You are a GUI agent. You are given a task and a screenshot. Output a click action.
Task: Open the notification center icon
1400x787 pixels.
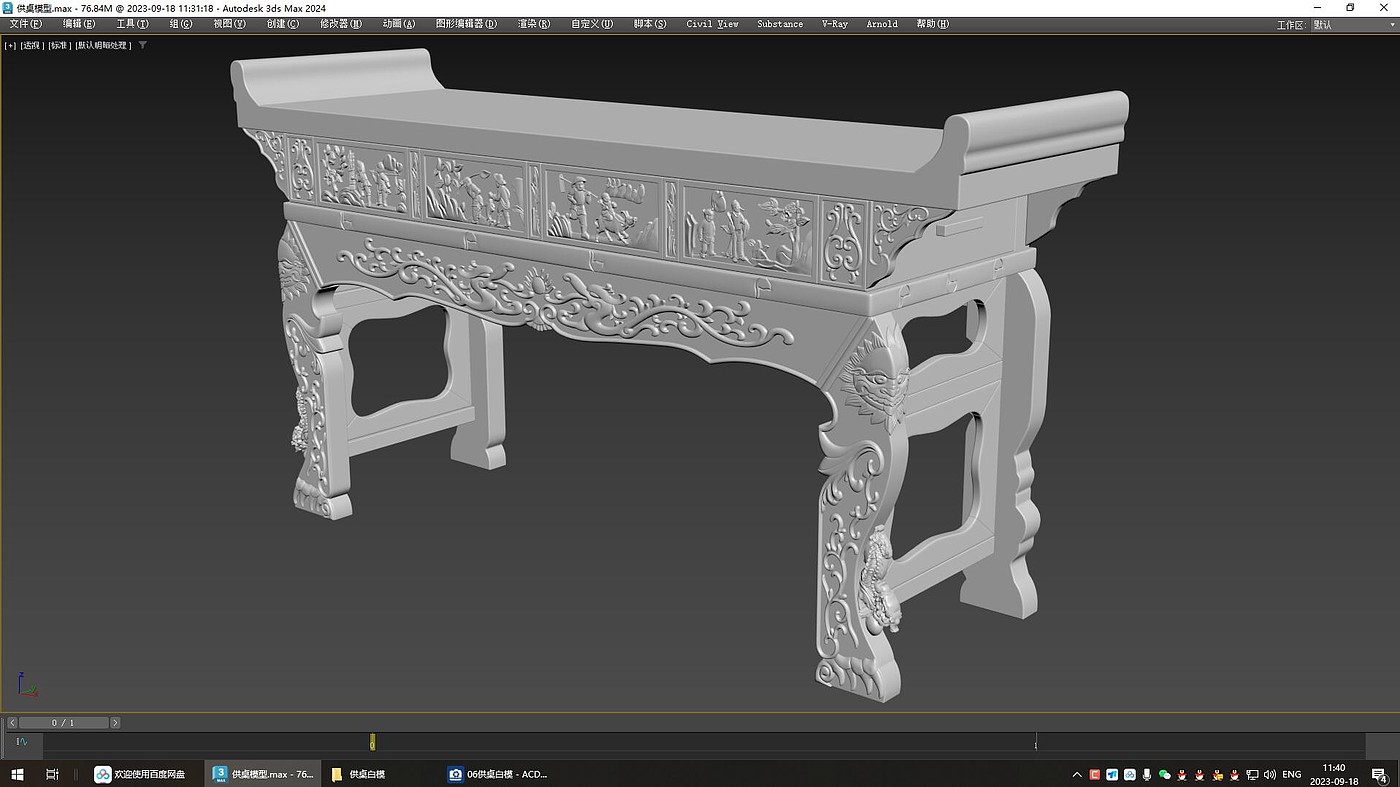(1380, 774)
